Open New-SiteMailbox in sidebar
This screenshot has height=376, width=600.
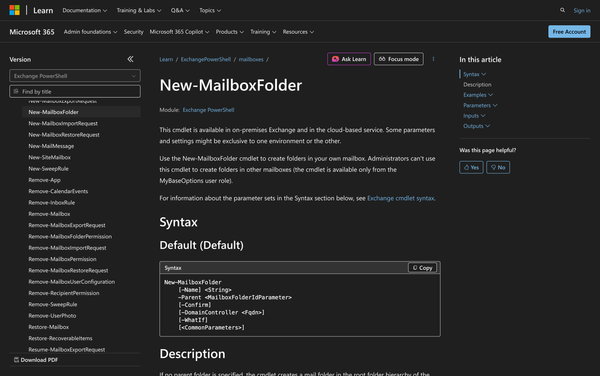point(49,157)
